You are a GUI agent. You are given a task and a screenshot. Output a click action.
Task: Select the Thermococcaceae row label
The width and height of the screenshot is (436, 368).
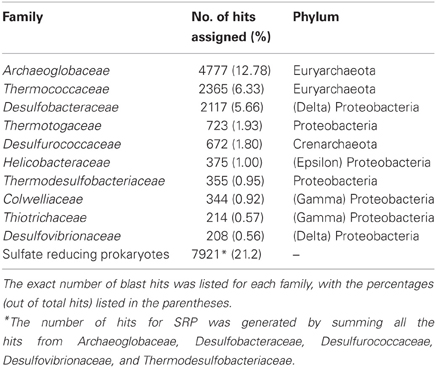point(56,89)
